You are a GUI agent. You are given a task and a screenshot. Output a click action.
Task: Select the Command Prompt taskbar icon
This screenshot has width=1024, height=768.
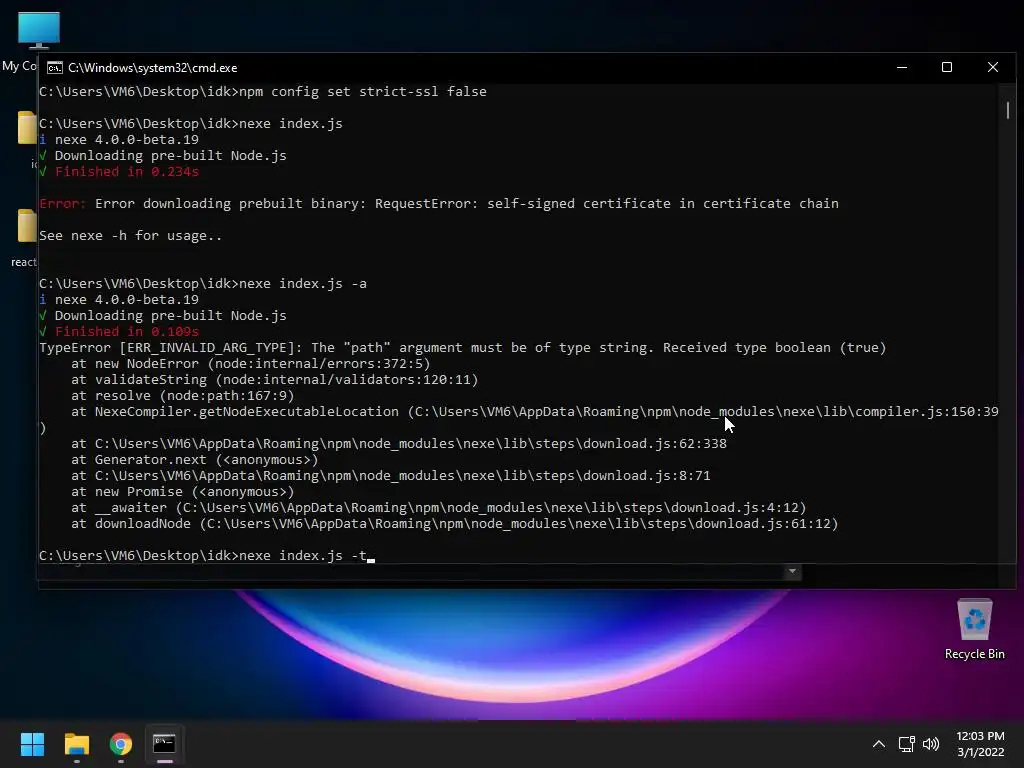pyautogui.click(x=164, y=744)
